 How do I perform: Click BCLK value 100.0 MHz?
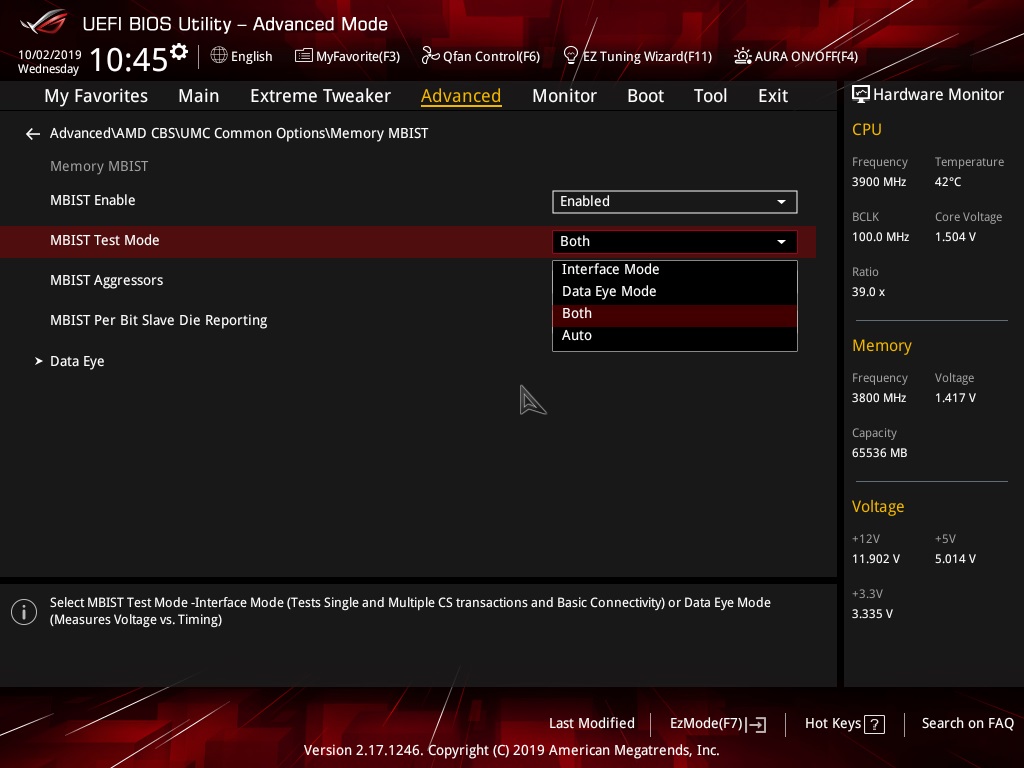(x=880, y=237)
